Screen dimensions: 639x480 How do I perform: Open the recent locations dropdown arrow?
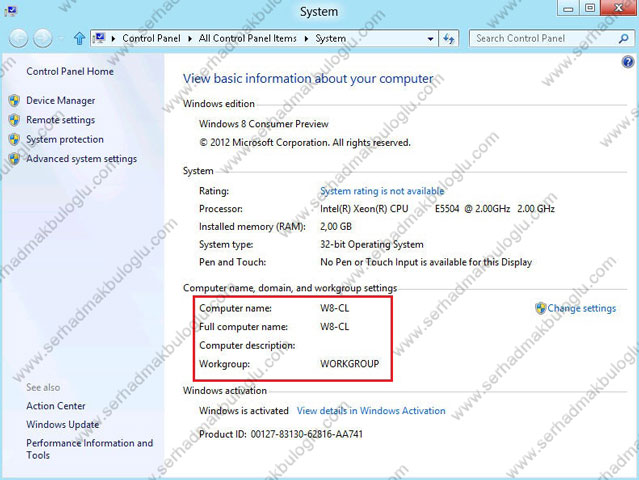point(62,39)
